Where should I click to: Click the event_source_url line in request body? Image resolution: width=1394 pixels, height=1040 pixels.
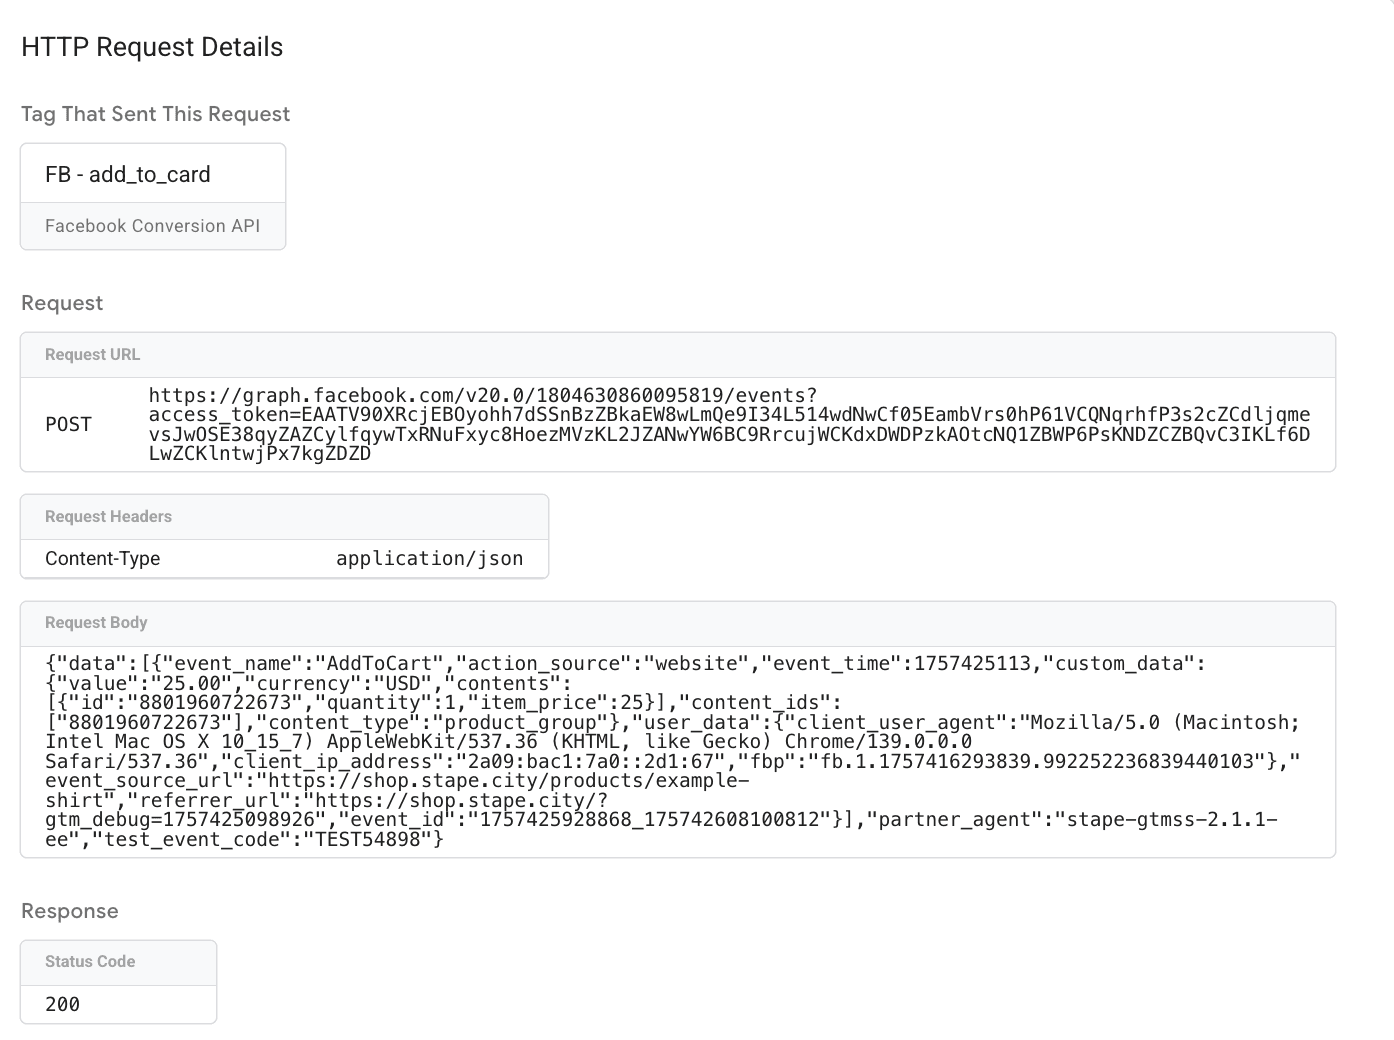(396, 781)
